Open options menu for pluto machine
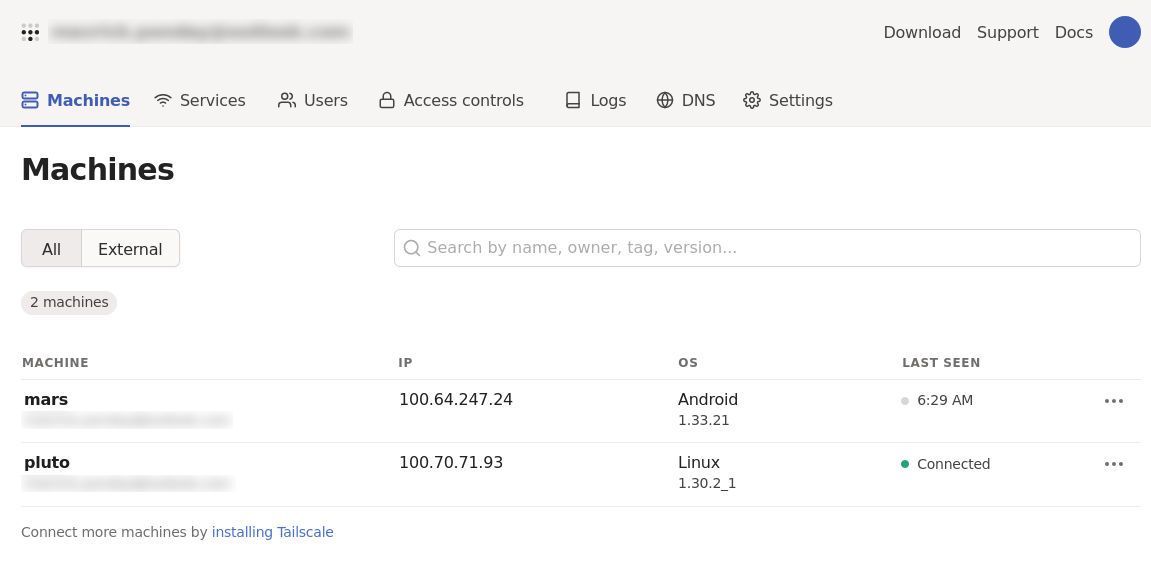1151x569 pixels. pos(1113,464)
